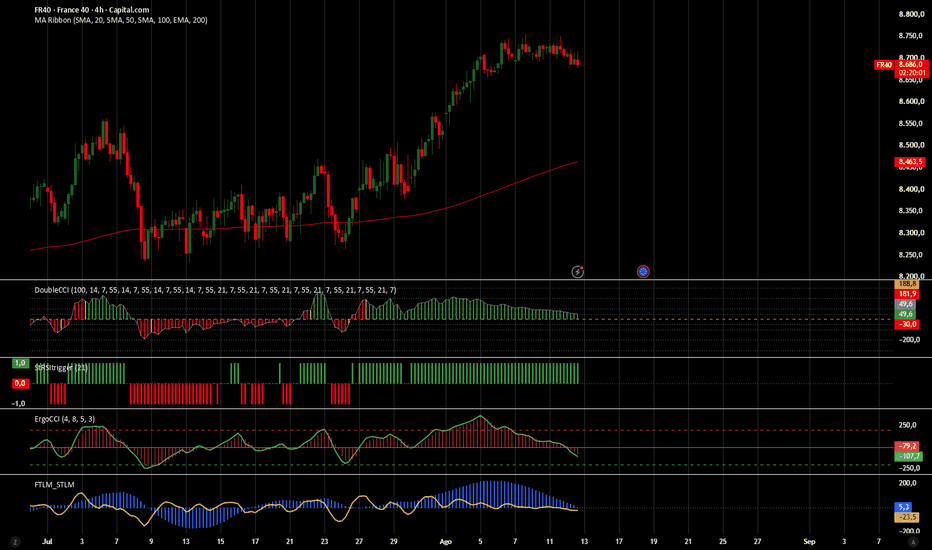Click the 200,0 FTLM_STLM scale label
This screenshot has width=932, height=550.
(908, 483)
